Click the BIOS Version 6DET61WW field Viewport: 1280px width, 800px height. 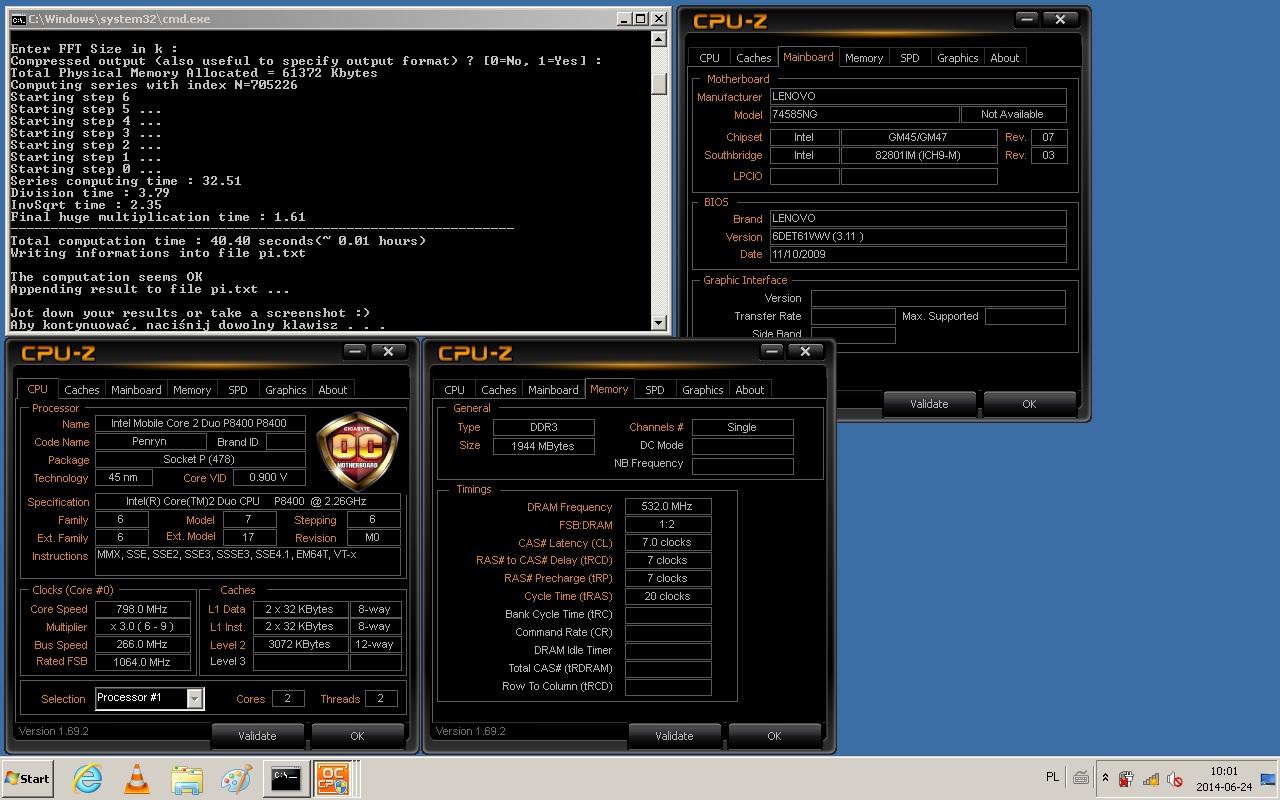918,237
